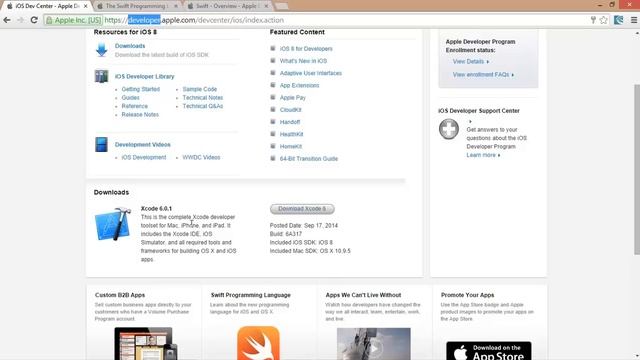Screen dimensions: 640x360
Task: Open the Technical Q&As link
Action: click(x=202, y=106)
